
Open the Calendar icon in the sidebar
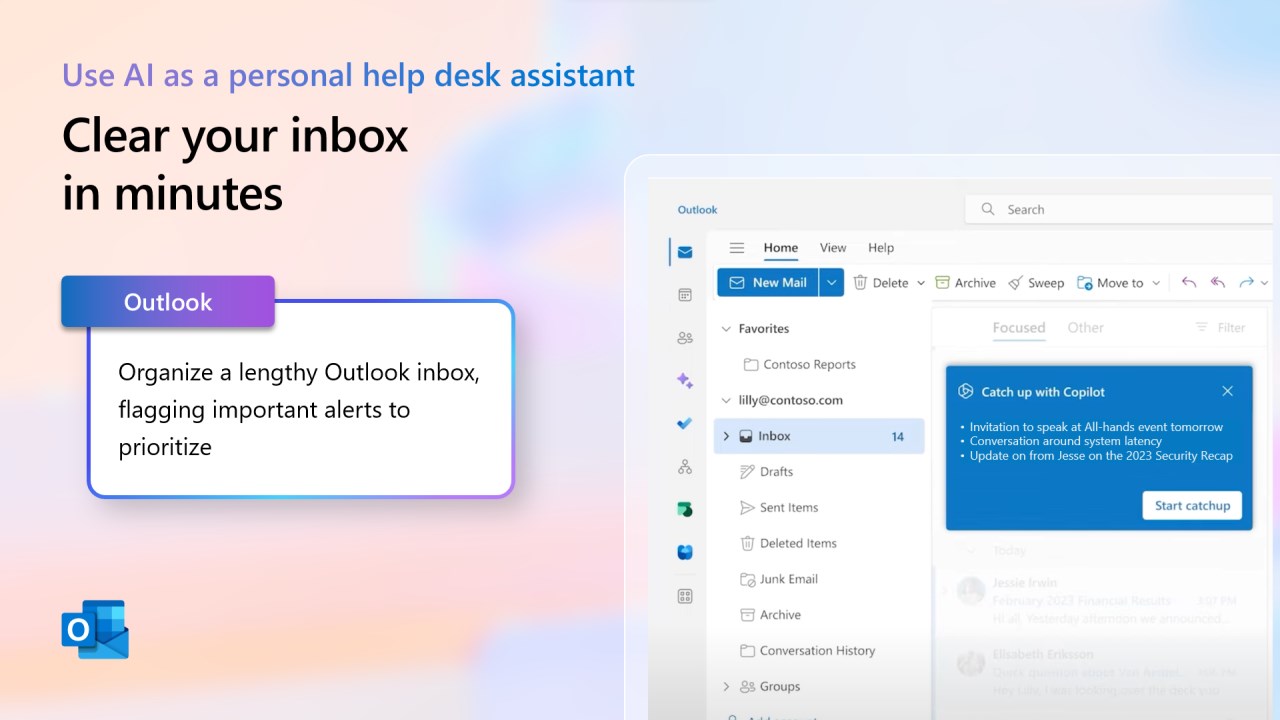pos(685,295)
